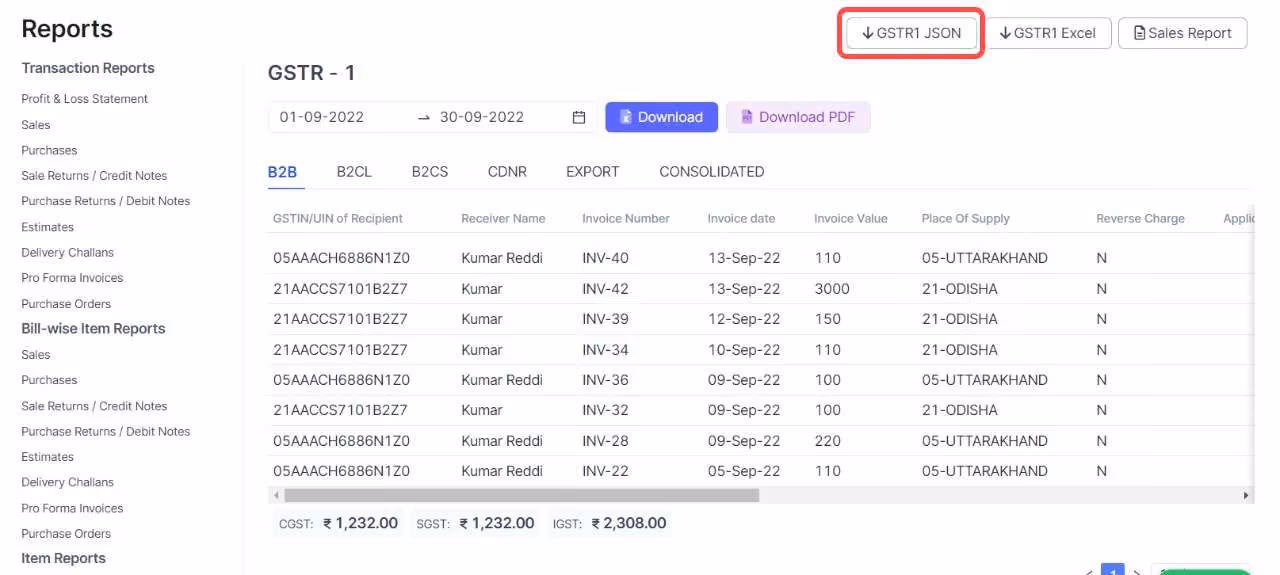Switch to the CONSOLIDATED tab
Screen dimensions: 1280x575
(712, 172)
